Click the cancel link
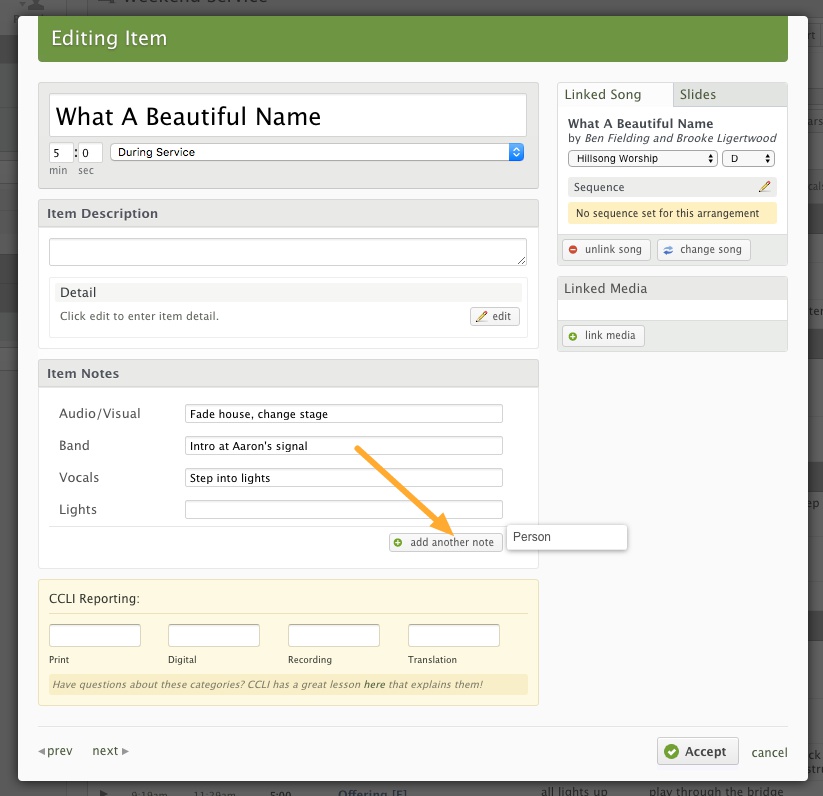 [x=769, y=752]
